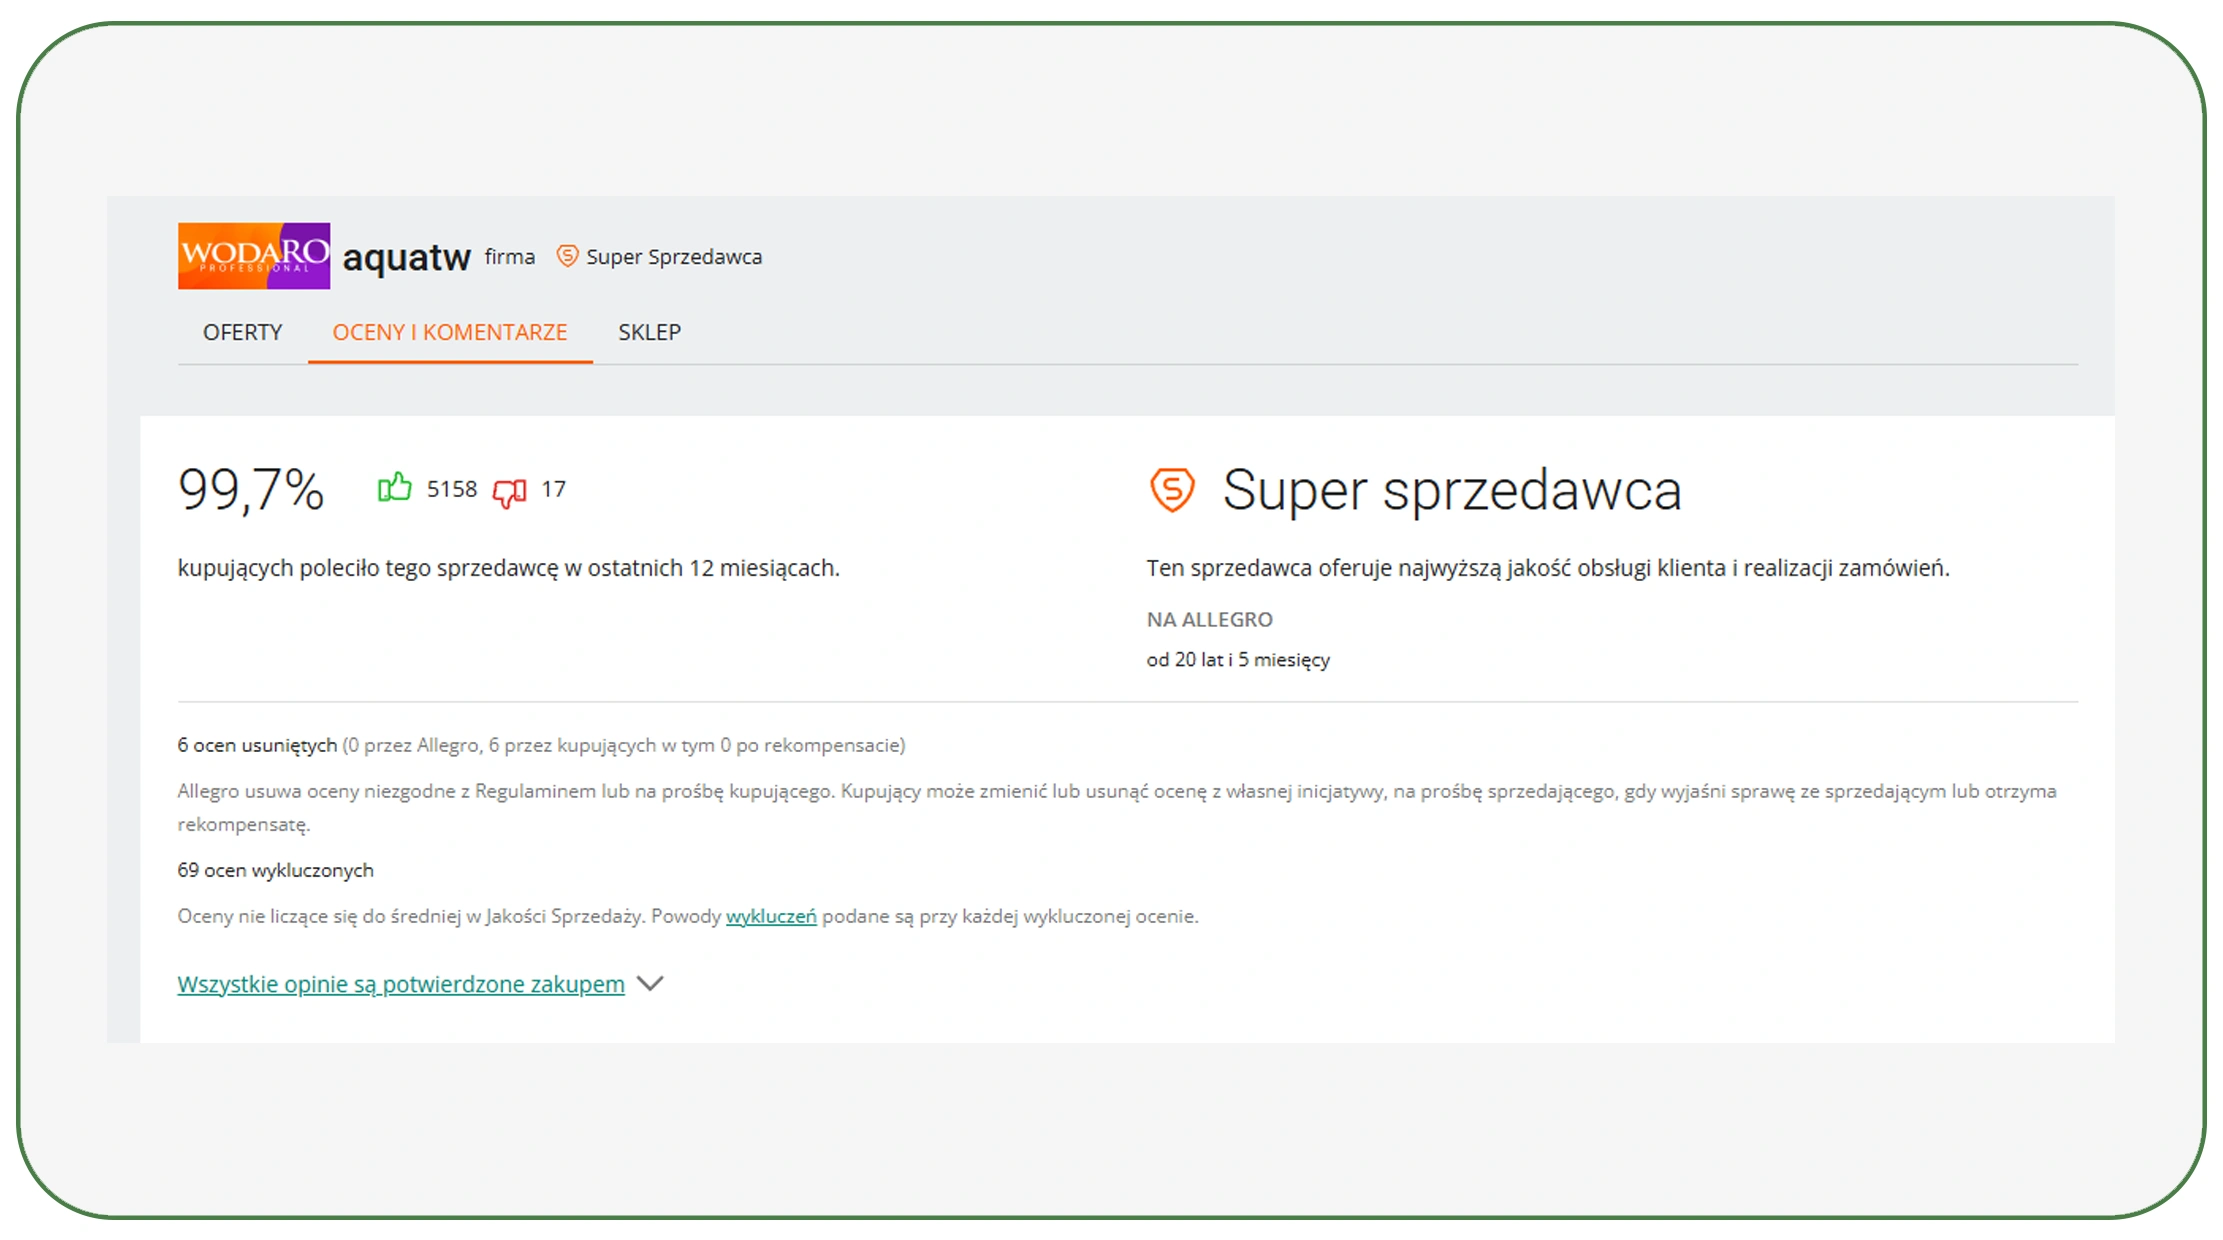Click the green thumbs-up positive ratings icon
The height and width of the screenshot is (1240, 2223).
[395, 488]
